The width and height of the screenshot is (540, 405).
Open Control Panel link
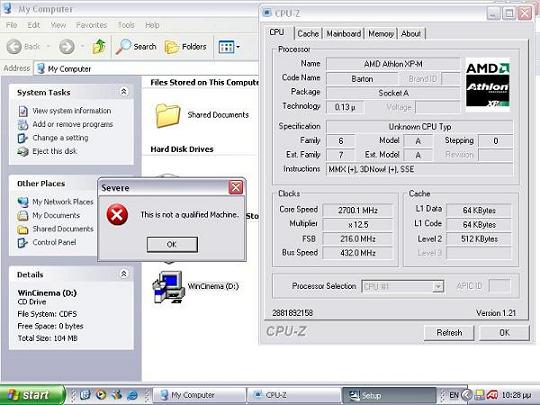point(54,242)
